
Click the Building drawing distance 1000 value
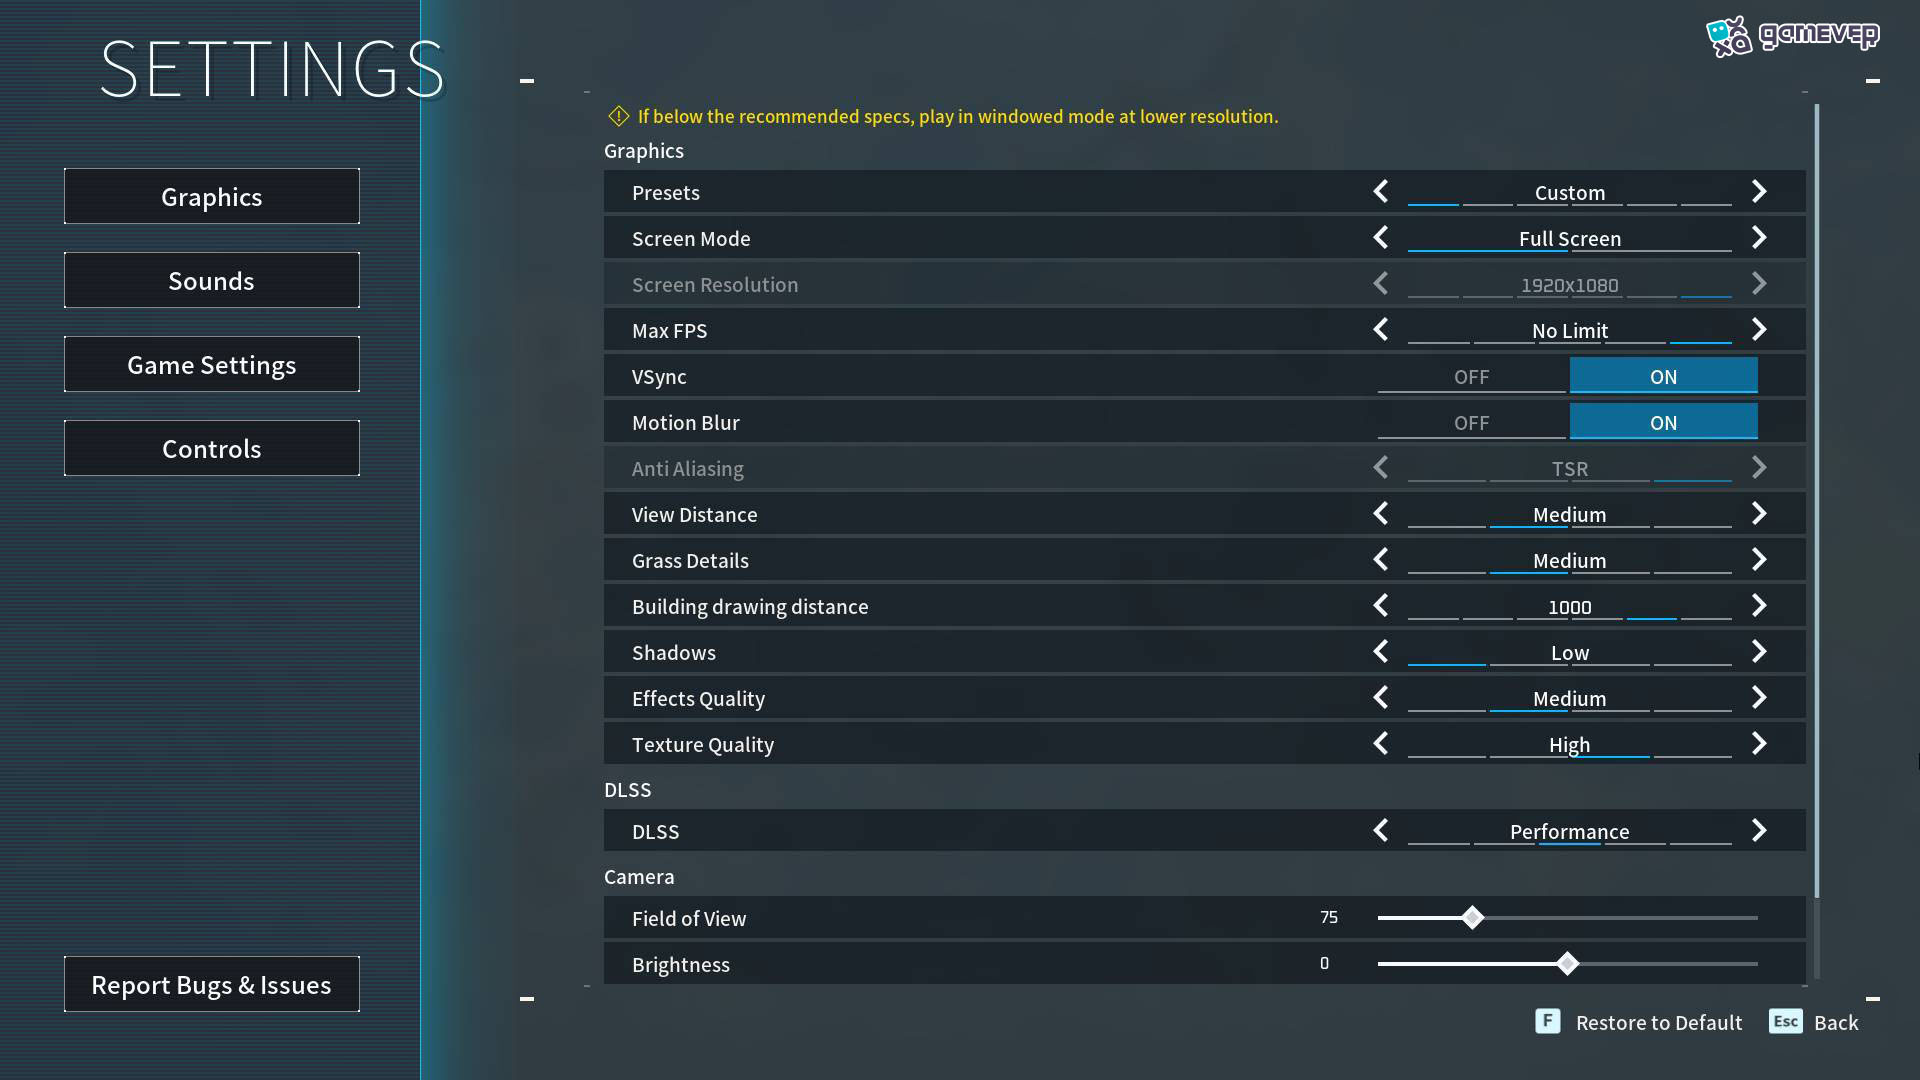click(x=1570, y=607)
